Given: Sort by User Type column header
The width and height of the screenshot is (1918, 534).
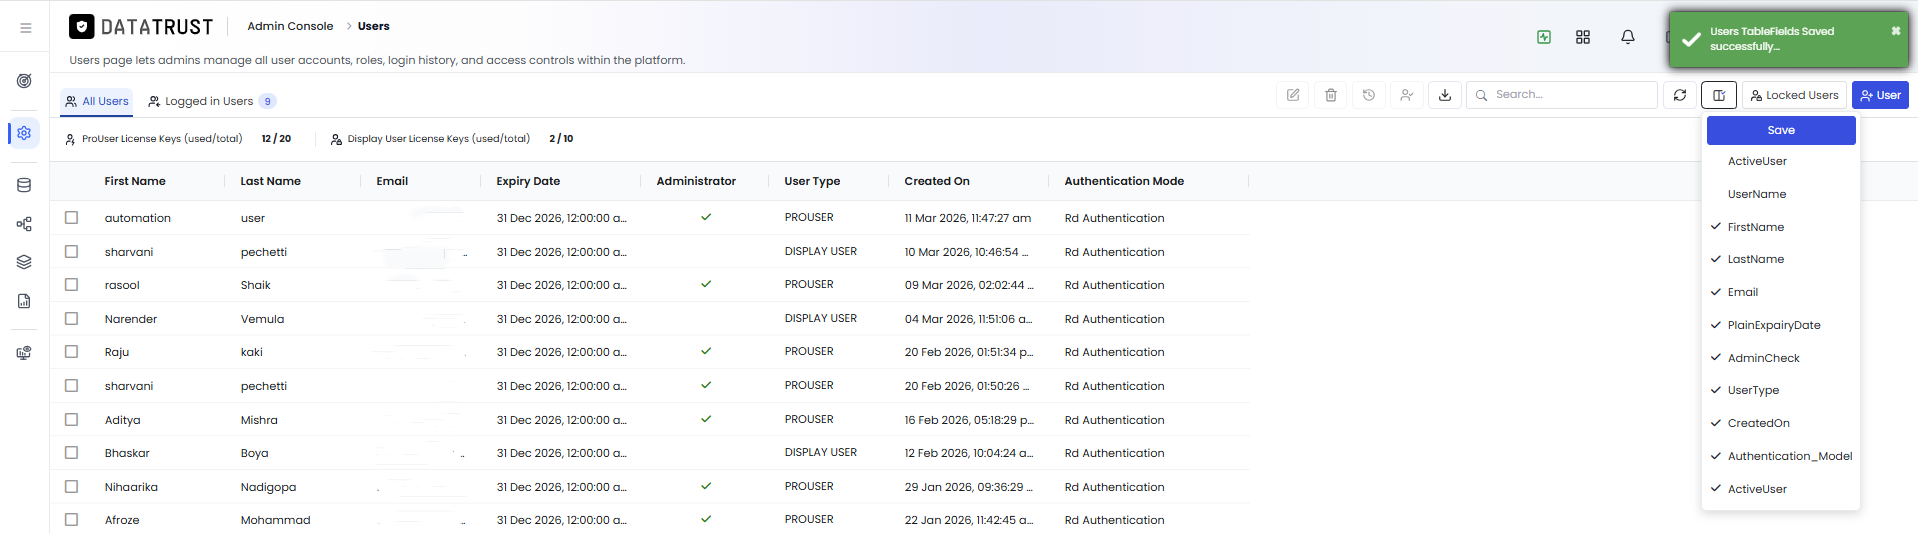Looking at the screenshot, I should click(x=812, y=181).
